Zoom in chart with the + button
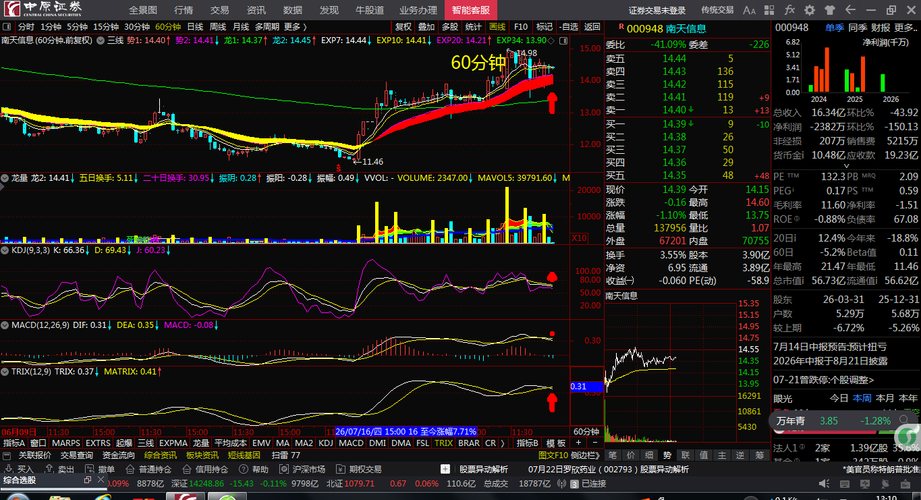 [578, 442]
